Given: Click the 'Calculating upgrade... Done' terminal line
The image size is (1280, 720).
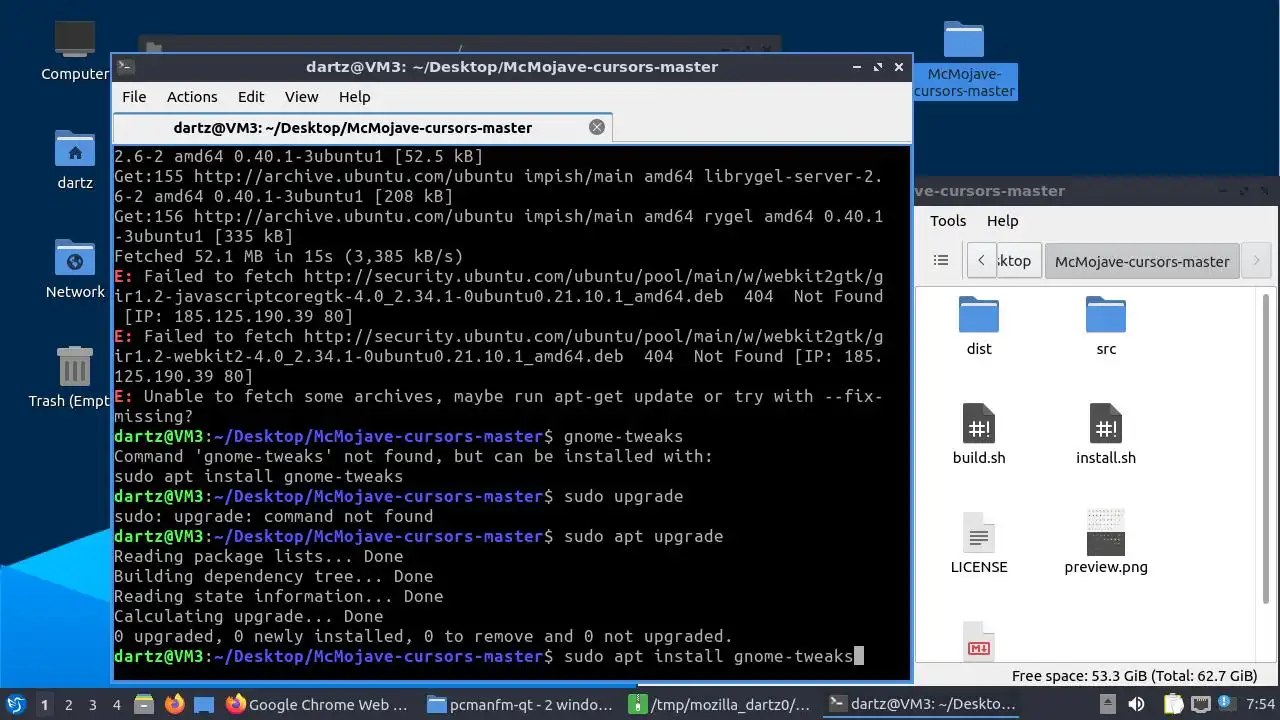Looking at the screenshot, I should 248,616.
